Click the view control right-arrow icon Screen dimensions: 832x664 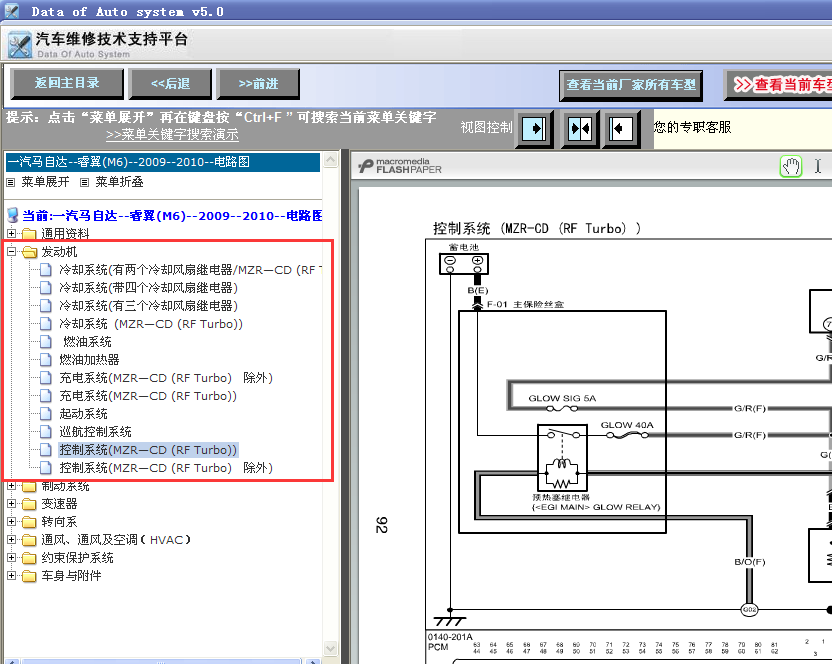coord(534,128)
